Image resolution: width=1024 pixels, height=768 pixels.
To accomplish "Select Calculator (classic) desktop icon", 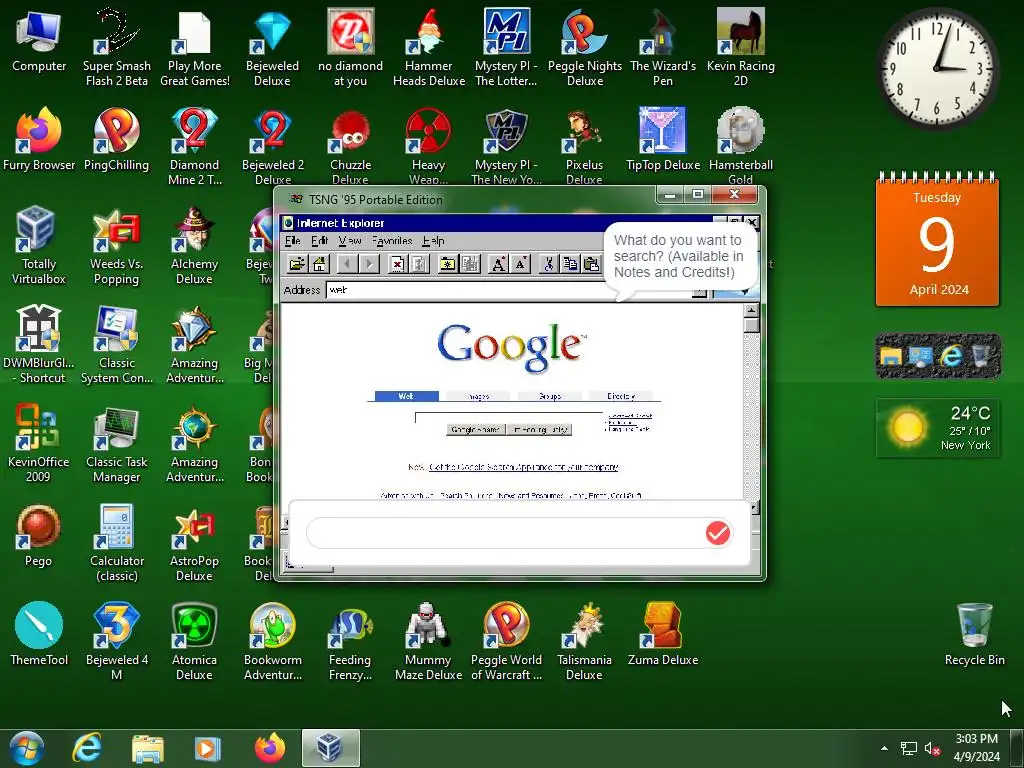I will [116, 543].
